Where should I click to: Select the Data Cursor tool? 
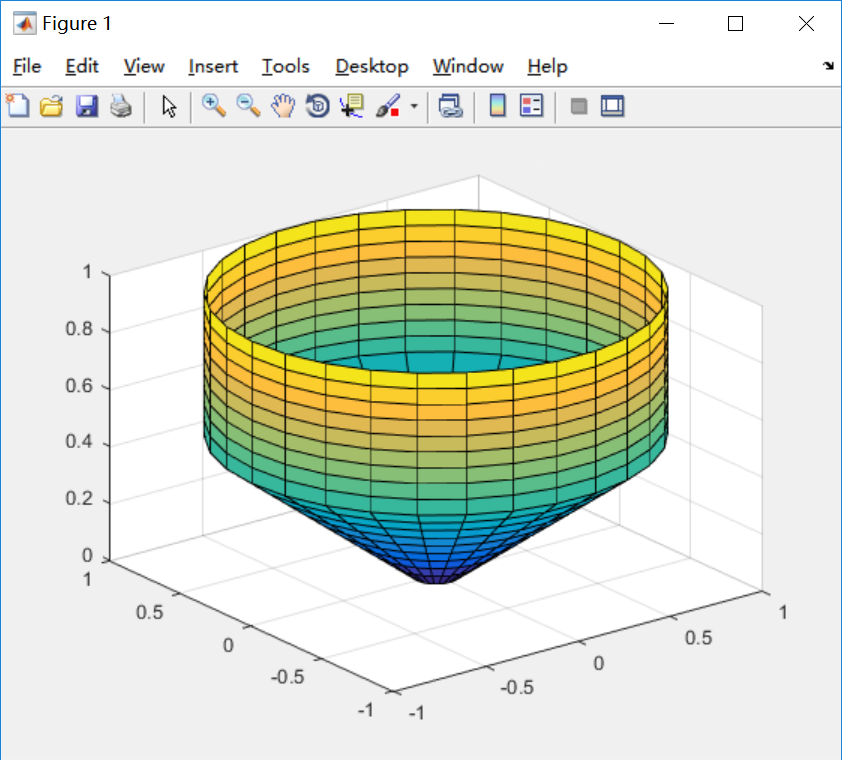pos(352,106)
